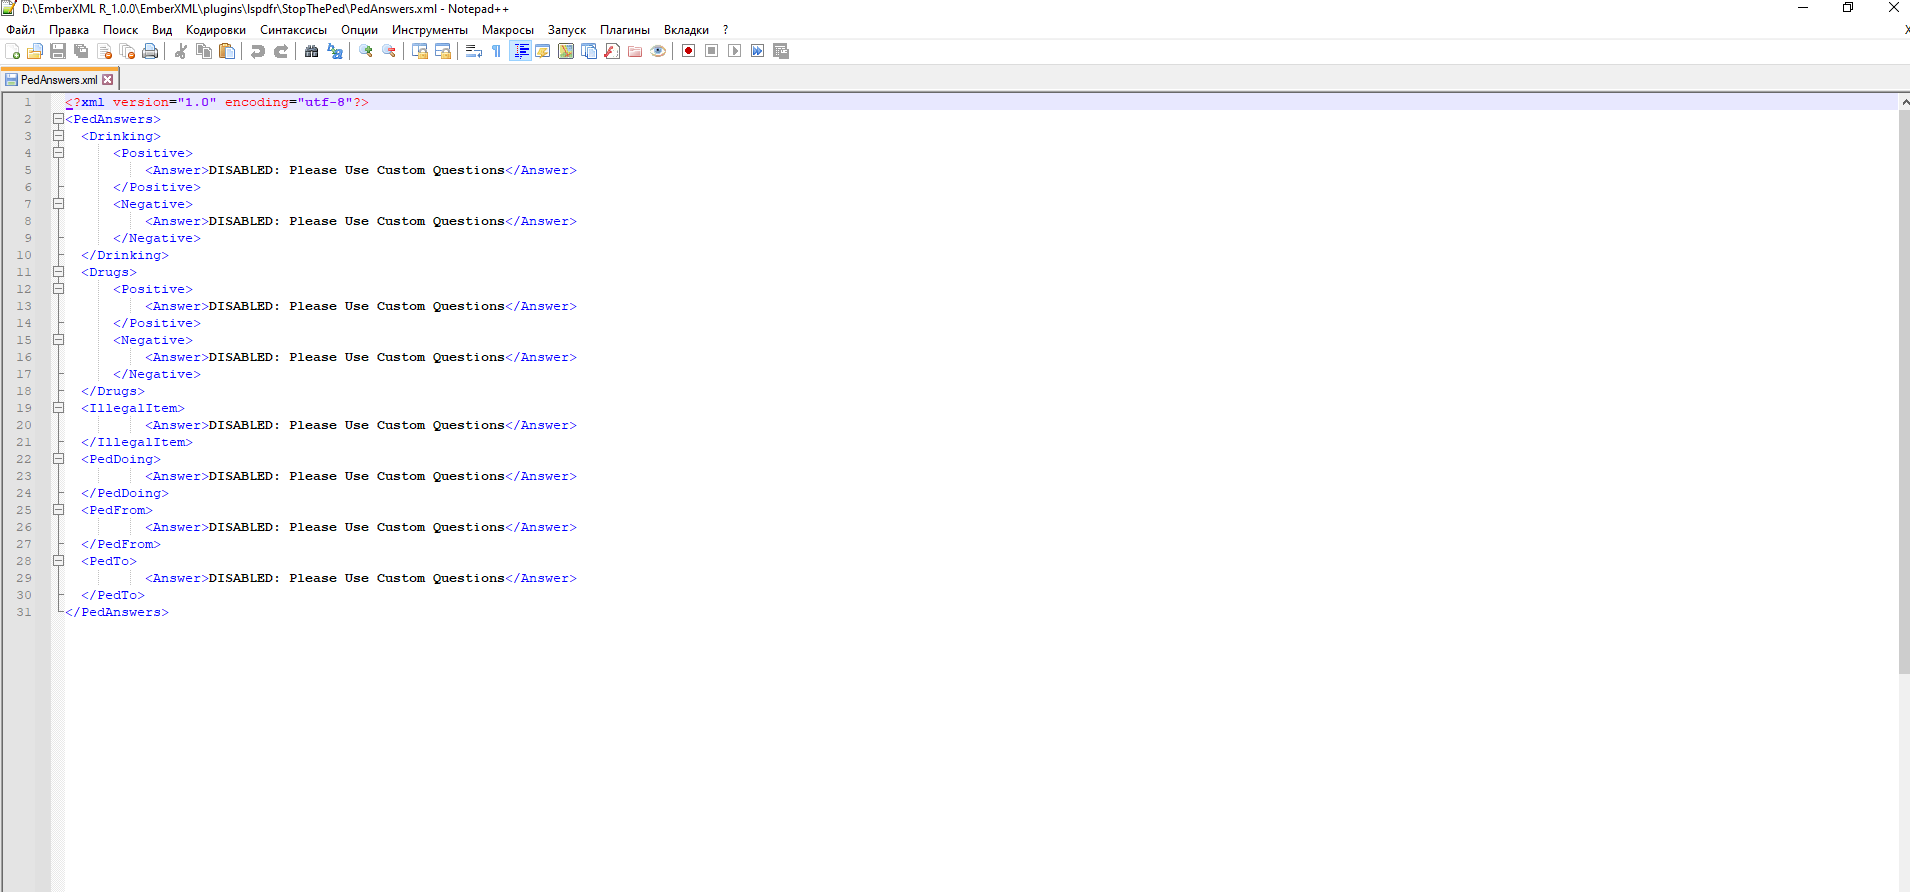Viewport: 1910px width, 892px height.
Task: Open the Макросы menu
Action: (508, 30)
